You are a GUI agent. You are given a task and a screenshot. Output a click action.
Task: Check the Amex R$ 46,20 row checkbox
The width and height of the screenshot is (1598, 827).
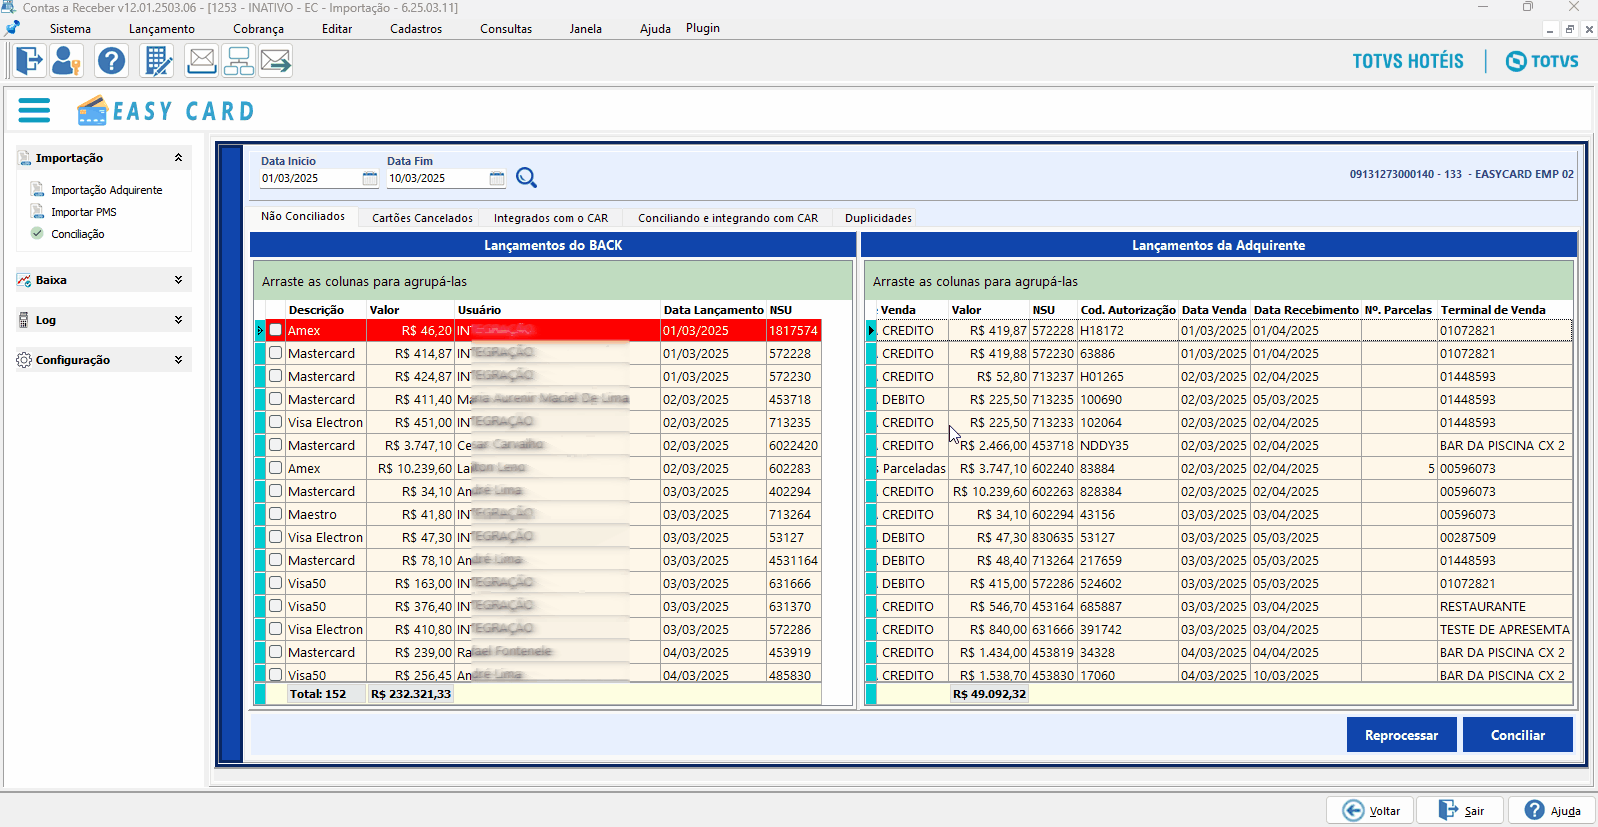275,330
